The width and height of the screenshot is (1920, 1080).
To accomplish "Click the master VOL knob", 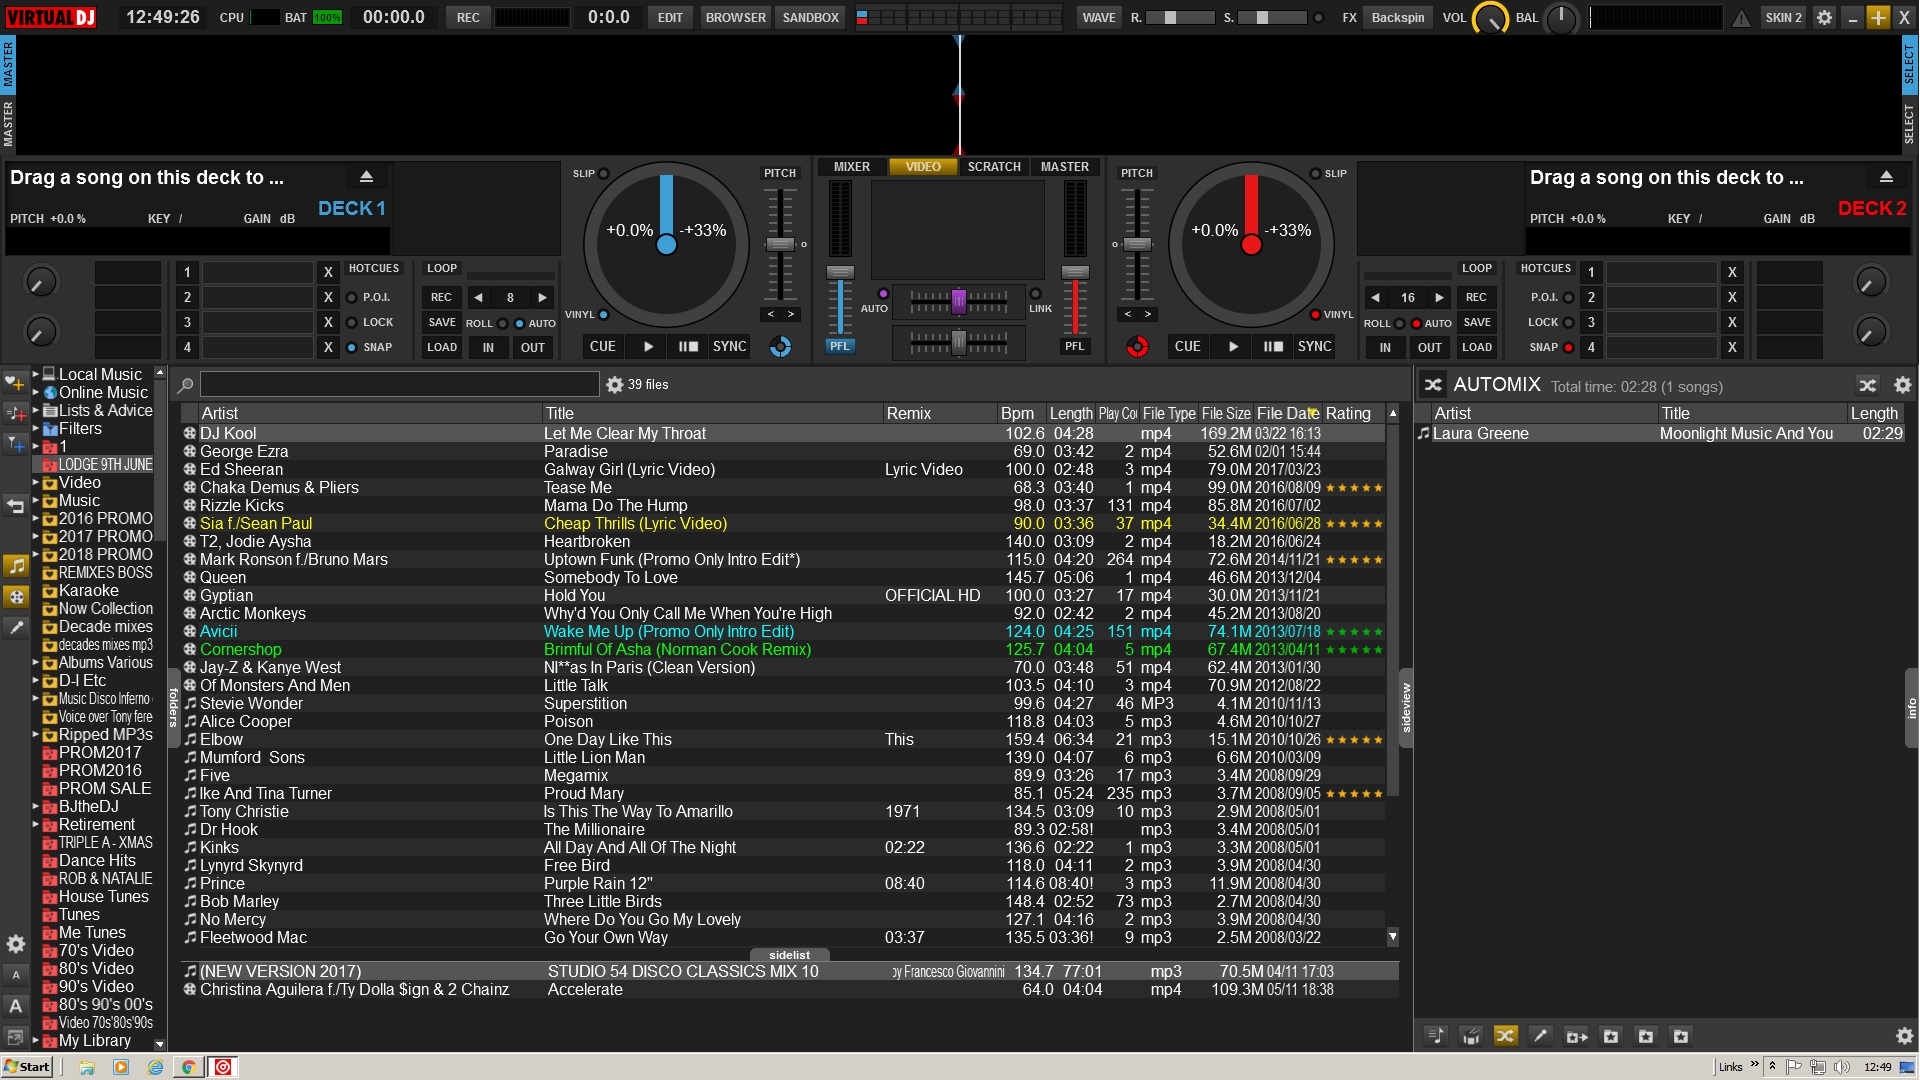I will (x=1490, y=18).
